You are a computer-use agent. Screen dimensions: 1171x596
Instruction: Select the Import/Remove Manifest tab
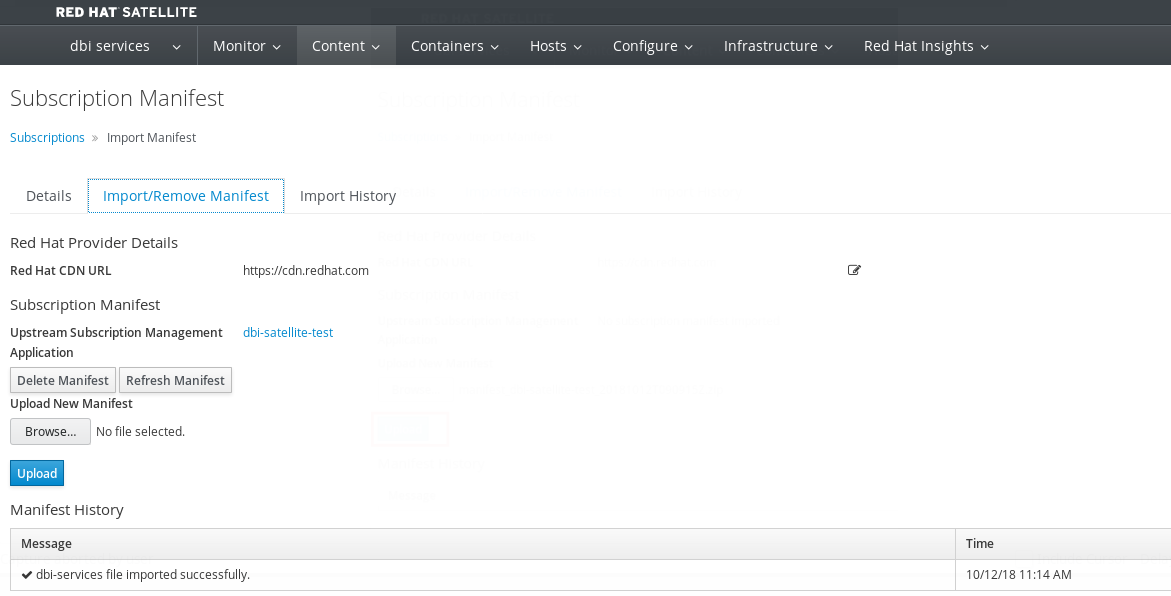186,196
